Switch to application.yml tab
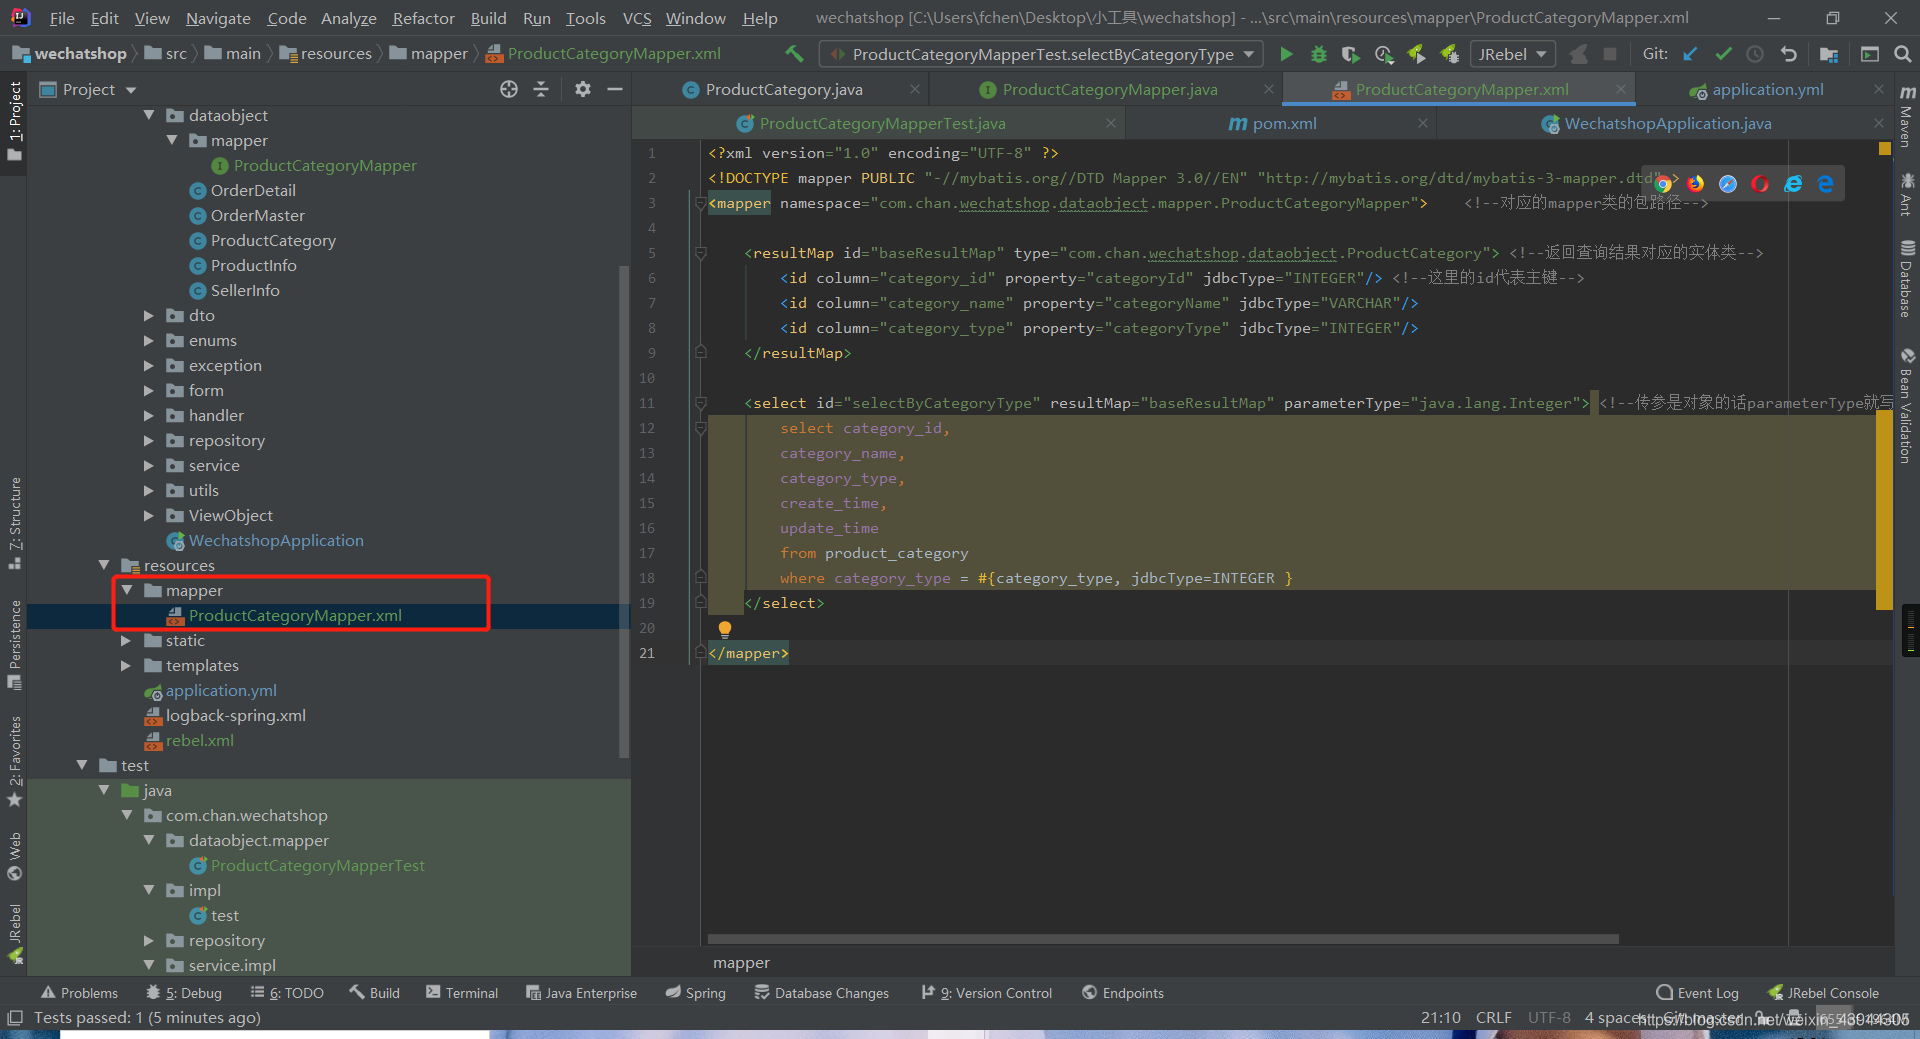Image resolution: width=1920 pixels, height=1039 pixels. point(1767,90)
